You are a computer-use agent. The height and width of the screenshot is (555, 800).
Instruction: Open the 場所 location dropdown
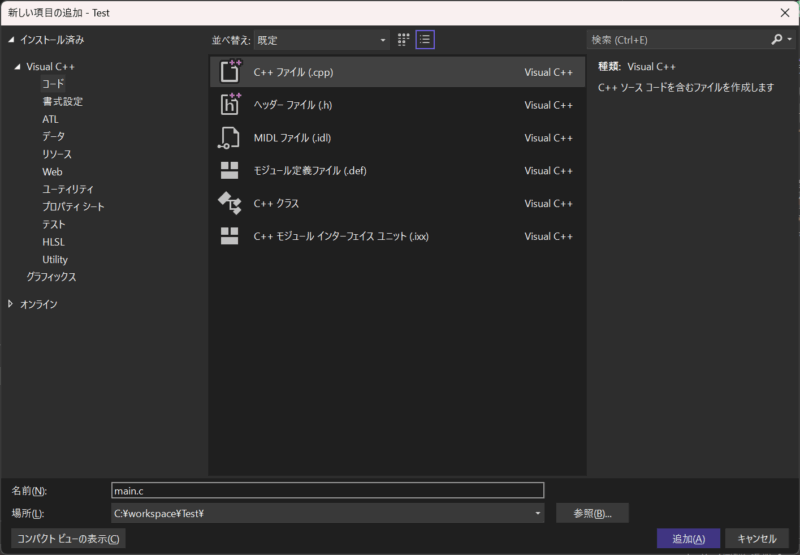point(538,513)
